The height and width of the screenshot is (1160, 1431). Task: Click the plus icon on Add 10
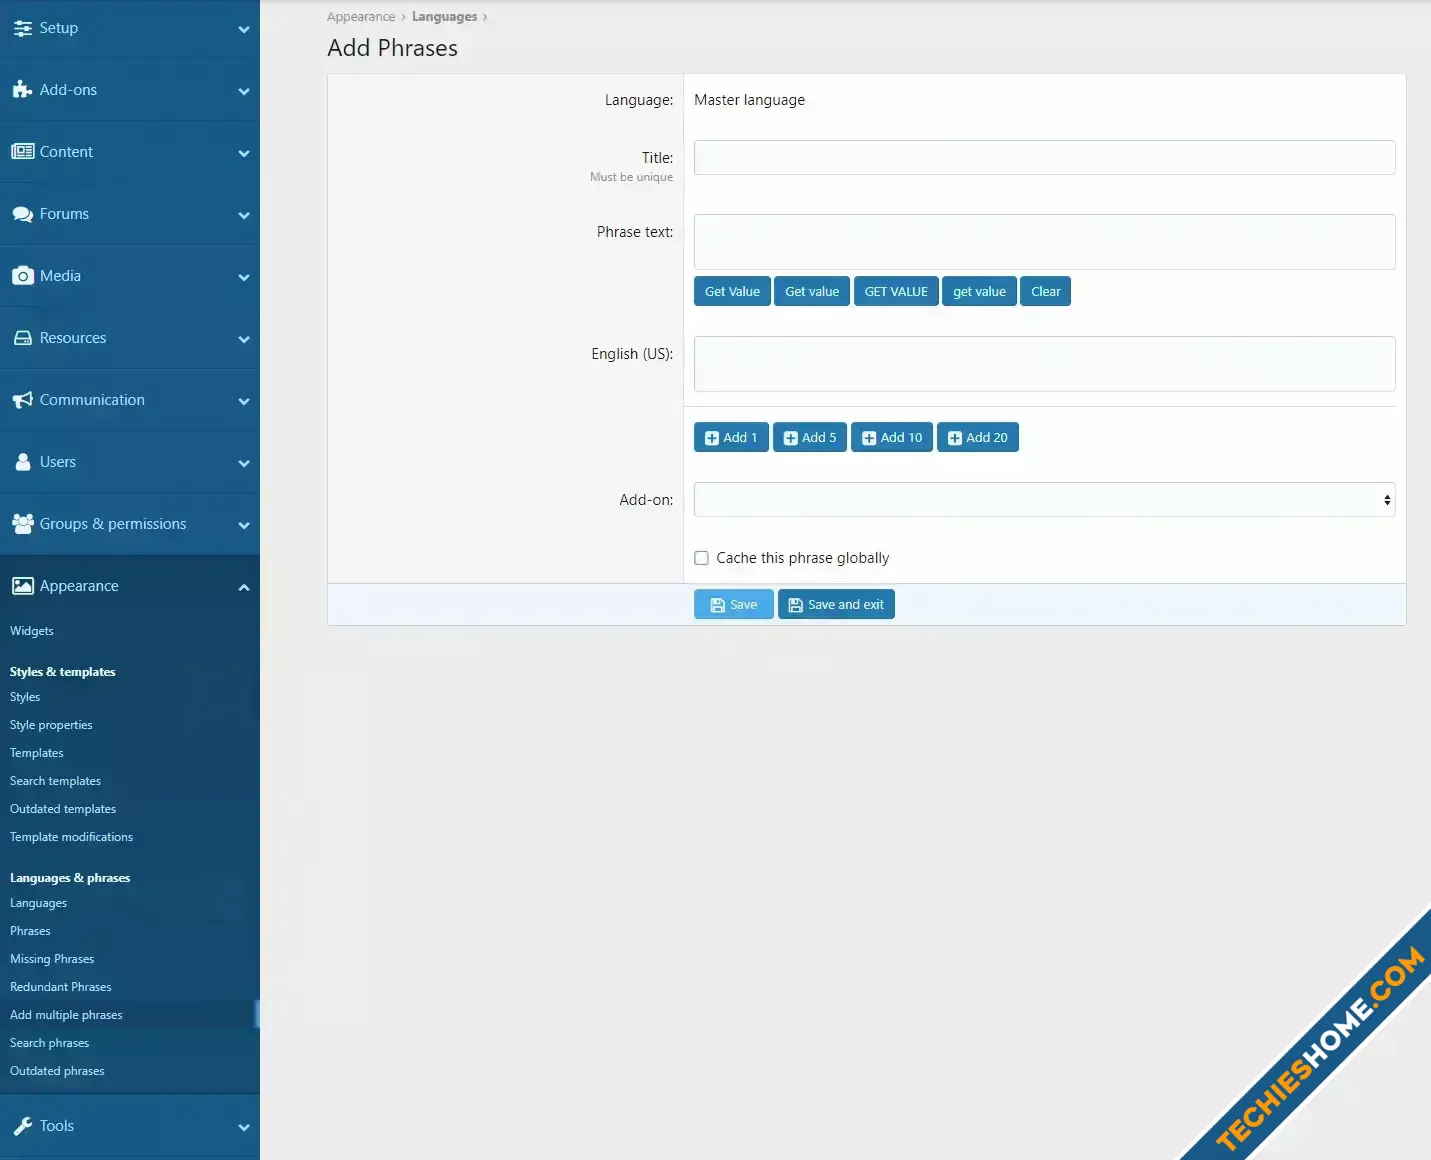click(x=869, y=438)
